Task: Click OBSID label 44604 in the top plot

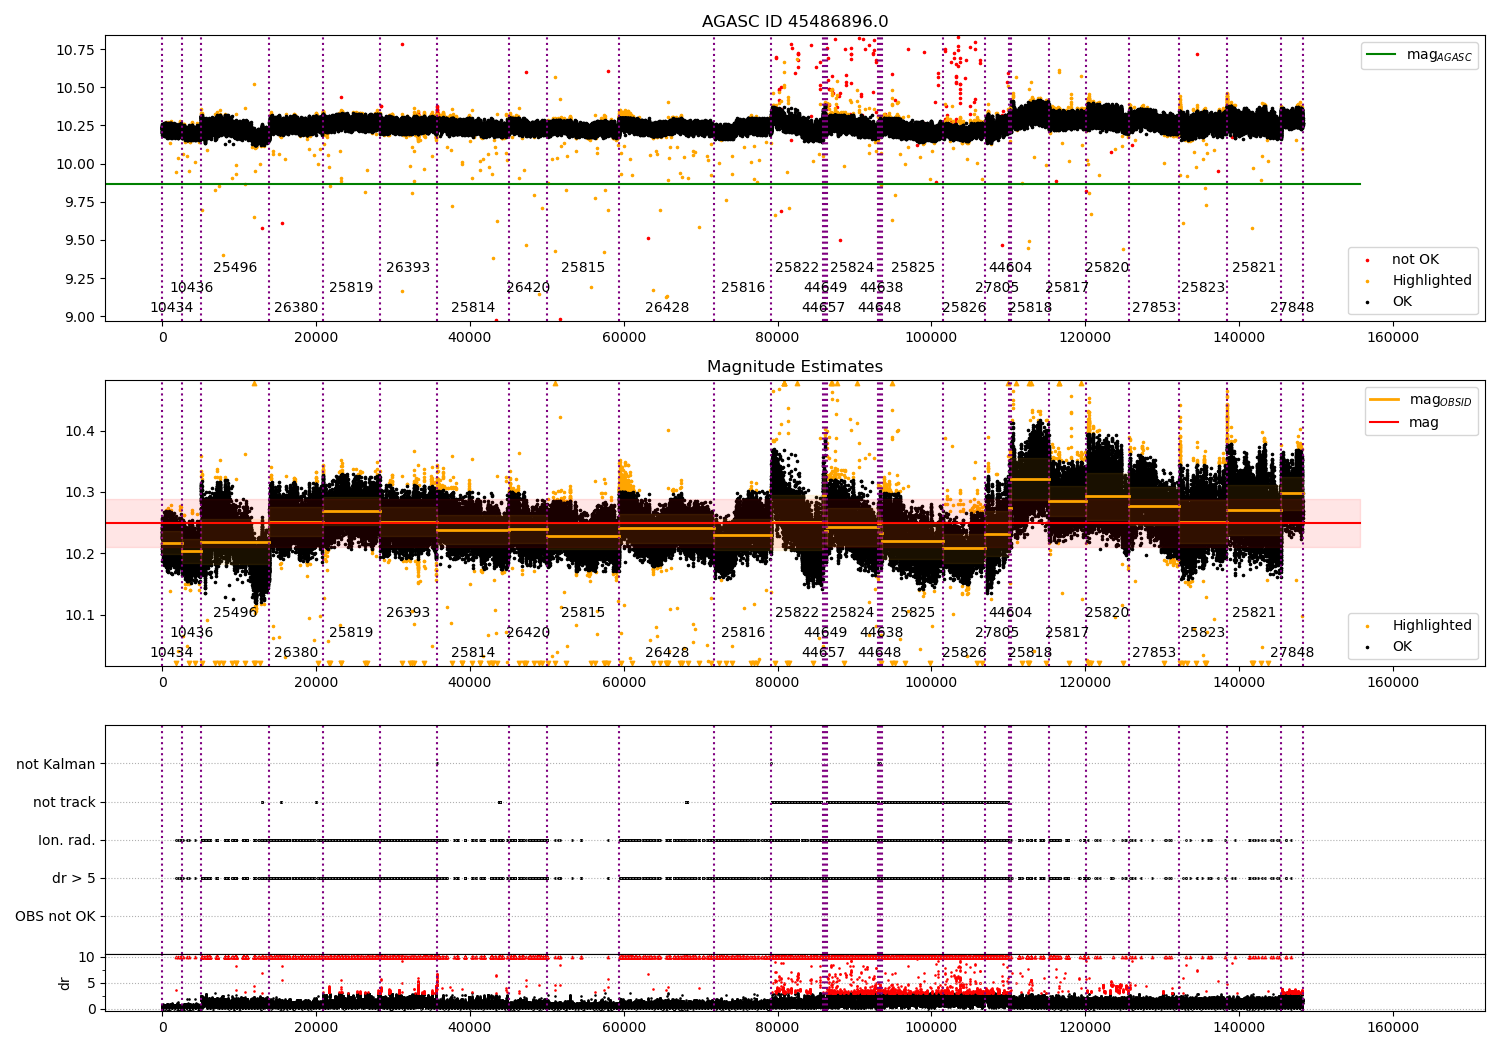Action: pos(1010,268)
